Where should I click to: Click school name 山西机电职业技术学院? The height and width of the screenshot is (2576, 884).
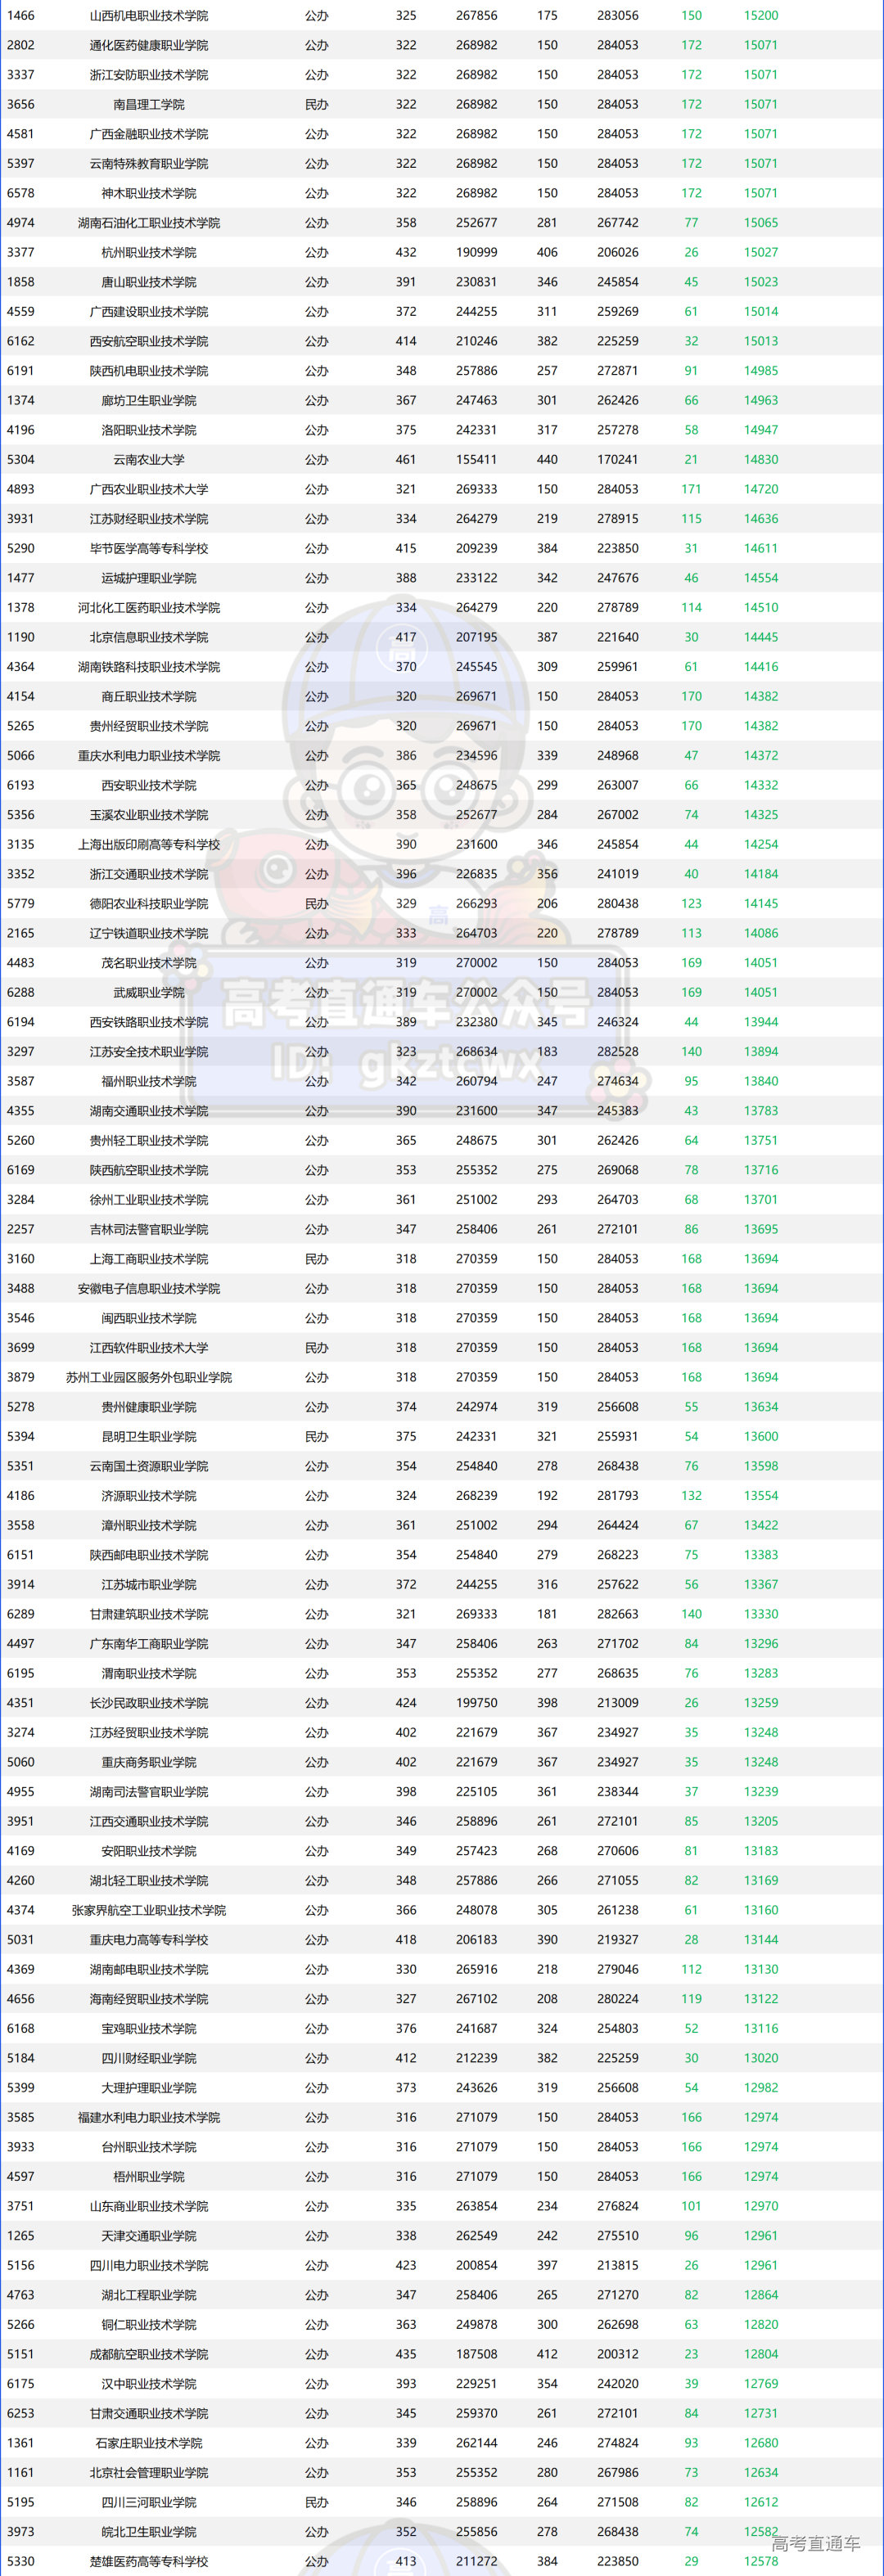pos(149,16)
